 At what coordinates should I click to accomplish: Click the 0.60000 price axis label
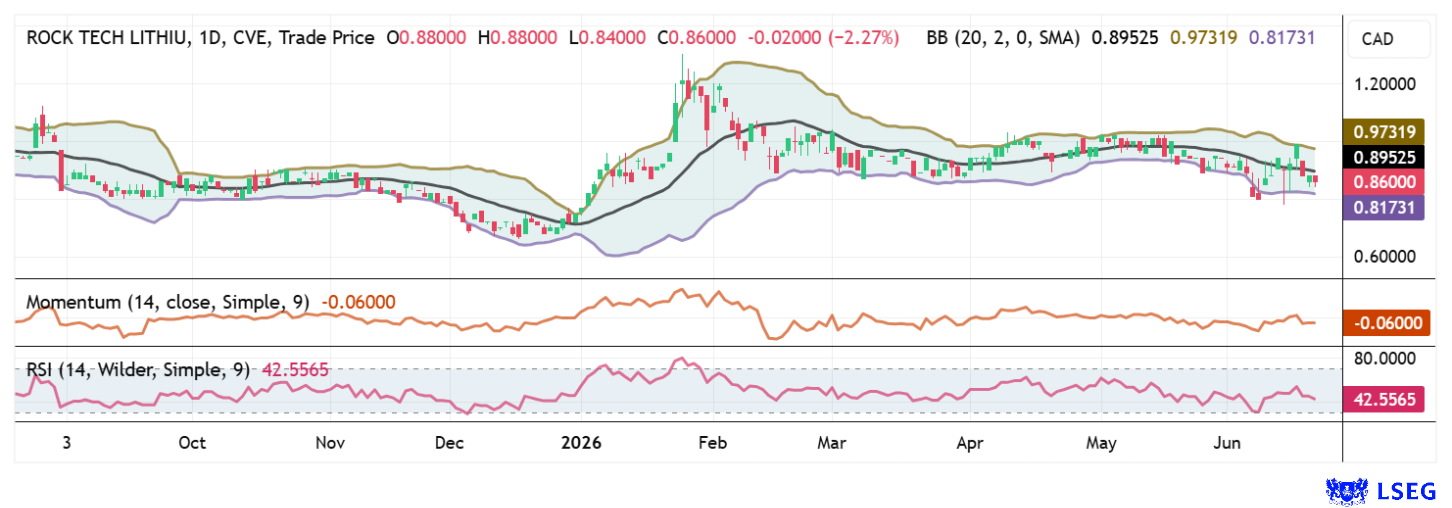(1386, 256)
